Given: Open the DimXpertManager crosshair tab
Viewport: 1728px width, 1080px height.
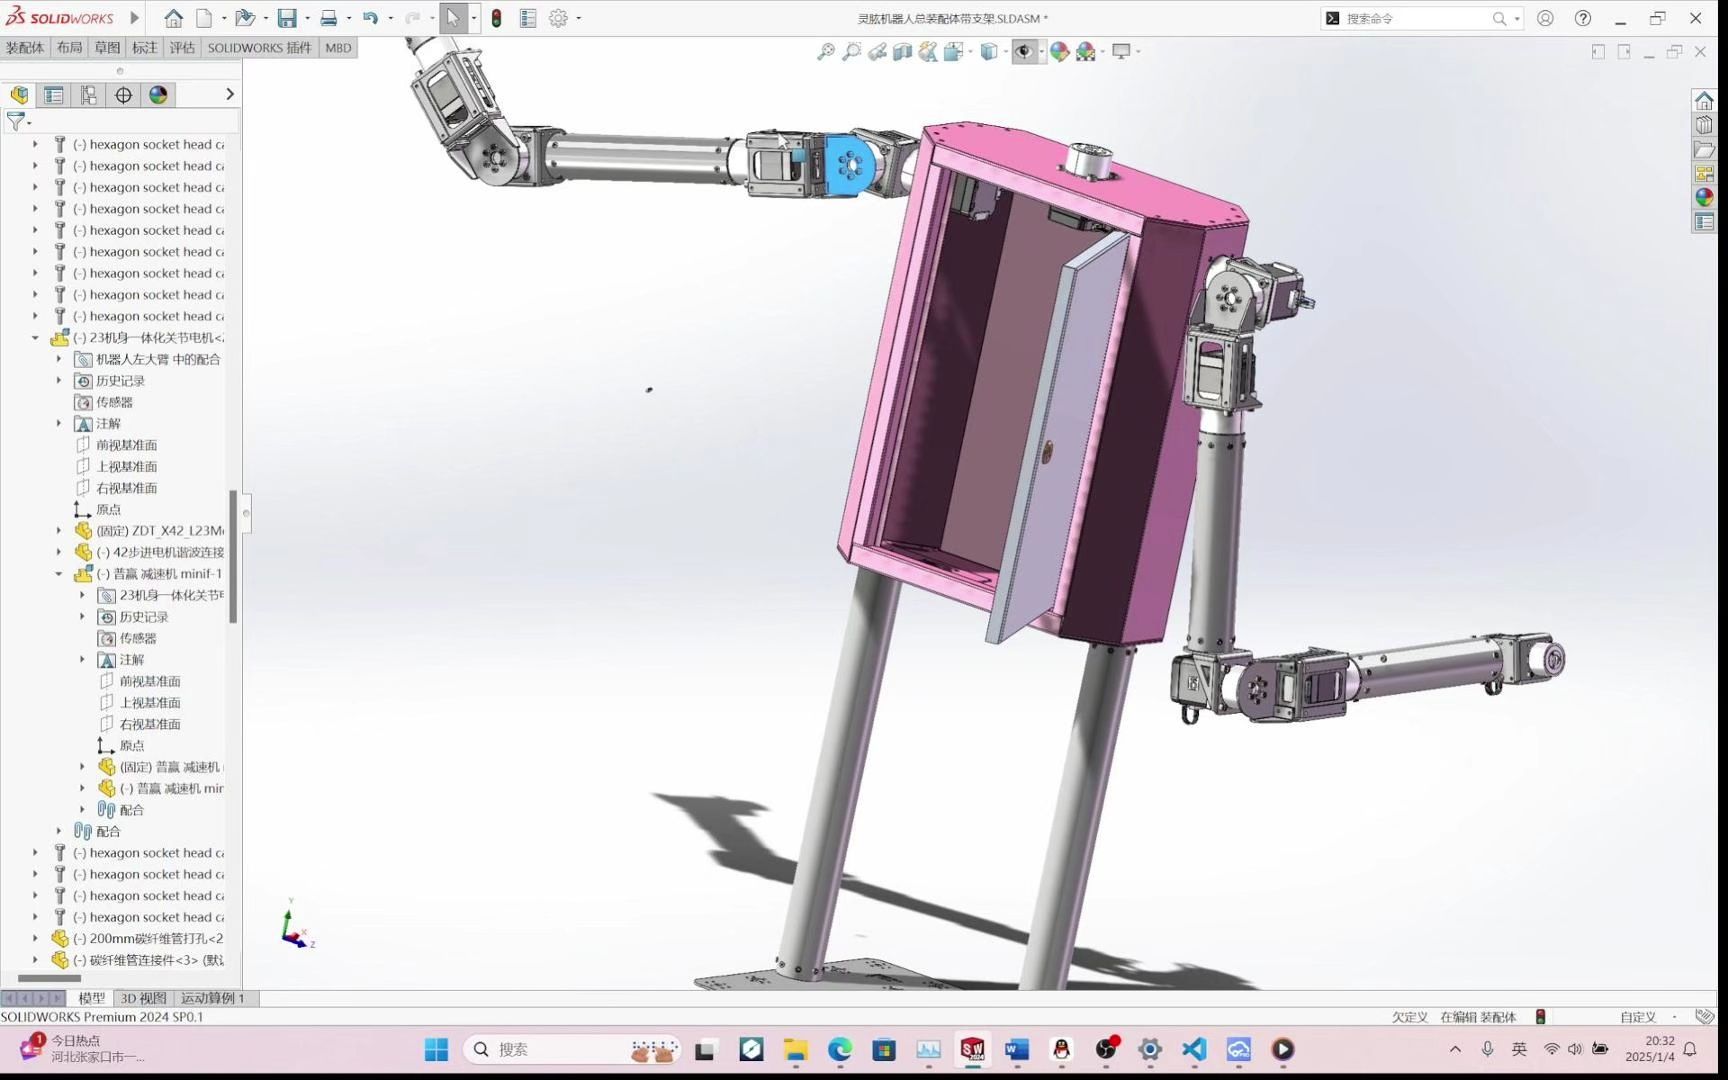Looking at the screenshot, I should pyautogui.click(x=124, y=95).
